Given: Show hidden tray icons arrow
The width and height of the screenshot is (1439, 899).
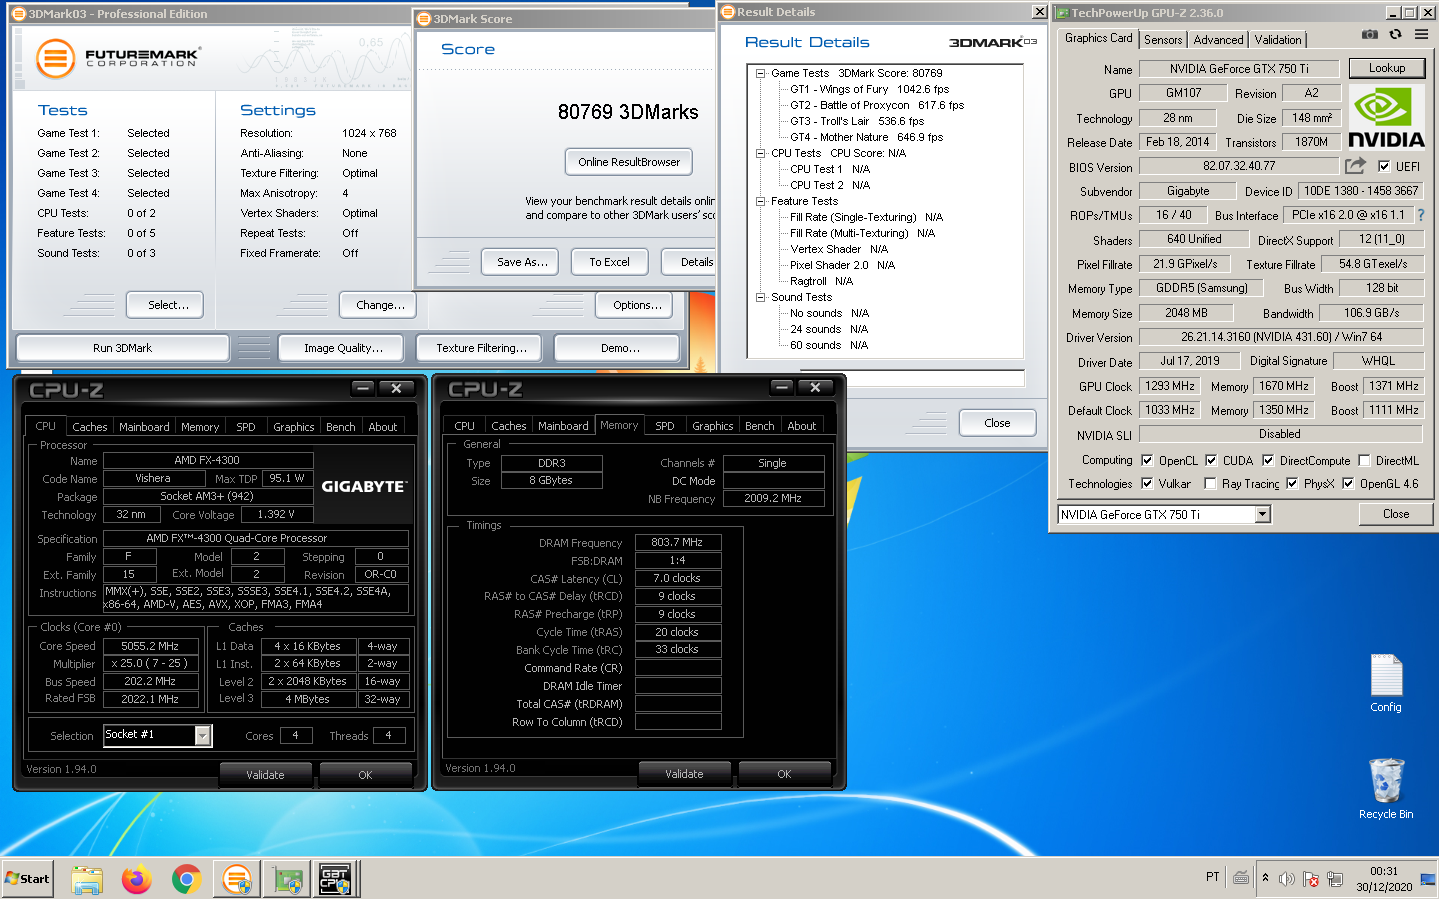Looking at the screenshot, I should point(1265,878).
